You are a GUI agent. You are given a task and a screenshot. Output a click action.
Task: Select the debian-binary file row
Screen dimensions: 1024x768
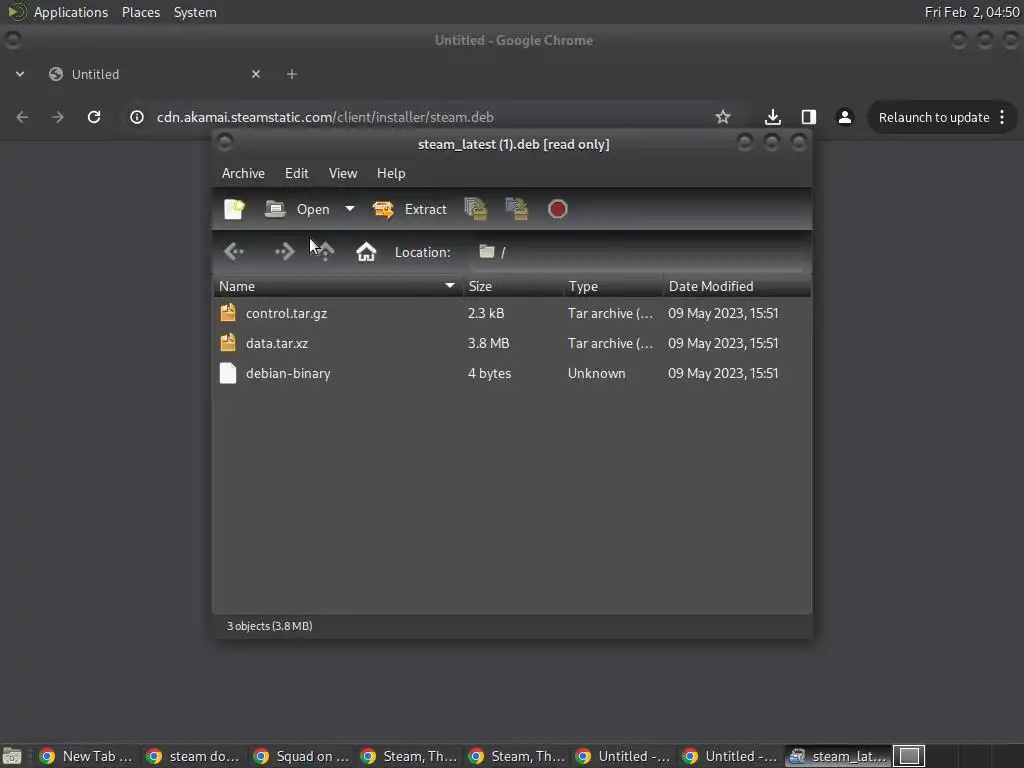click(512, 373)
